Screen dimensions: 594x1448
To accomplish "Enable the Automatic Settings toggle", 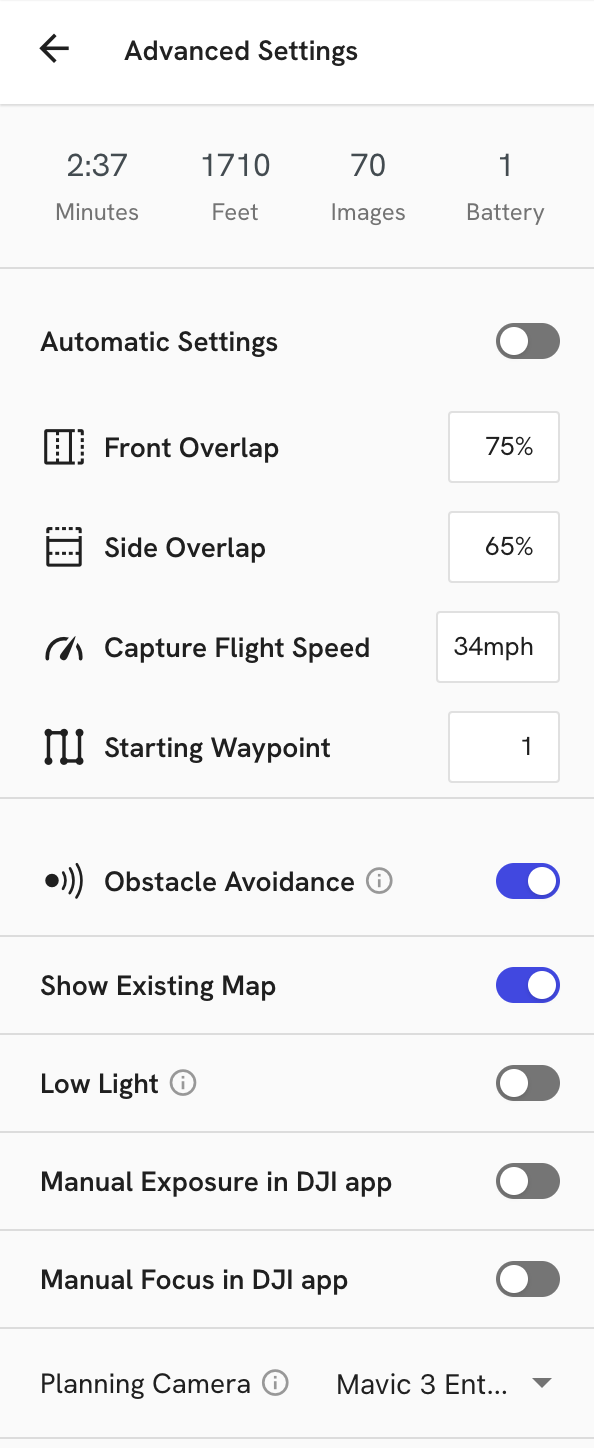I will [528, 342].
